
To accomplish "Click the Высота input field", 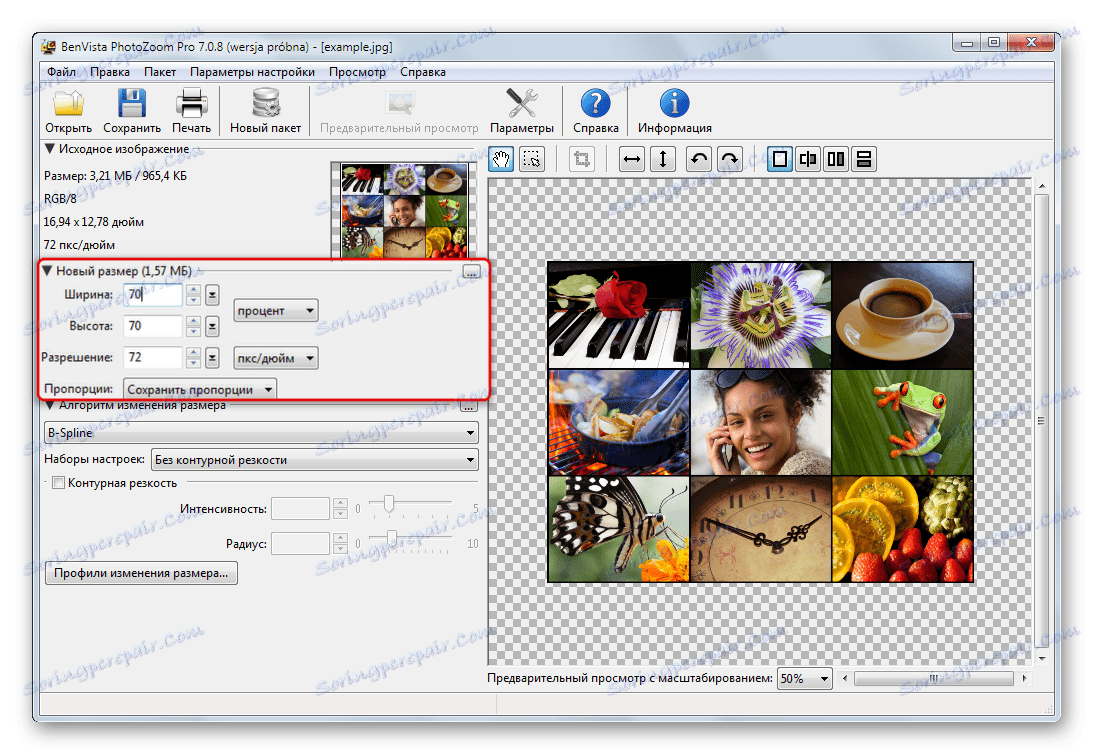I will point(153,326).
